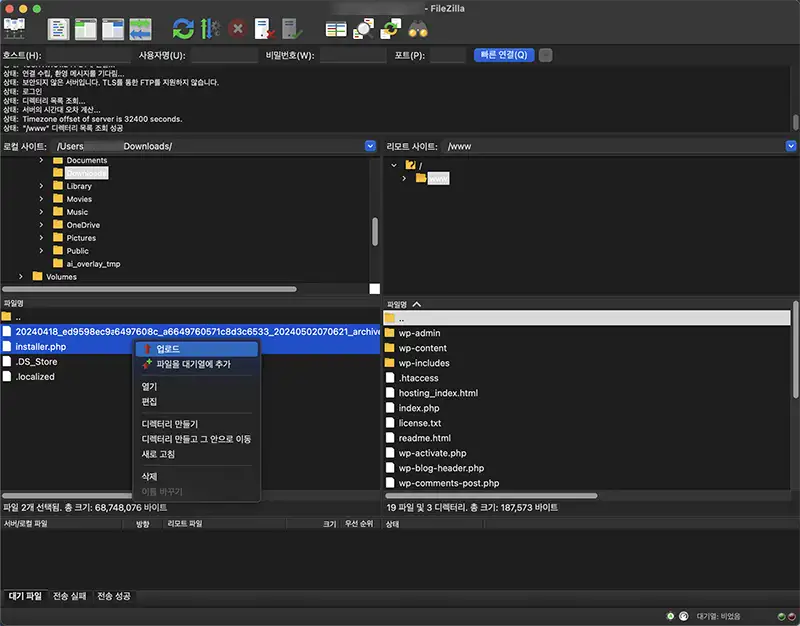Expand the OneDrive folder

41,225
